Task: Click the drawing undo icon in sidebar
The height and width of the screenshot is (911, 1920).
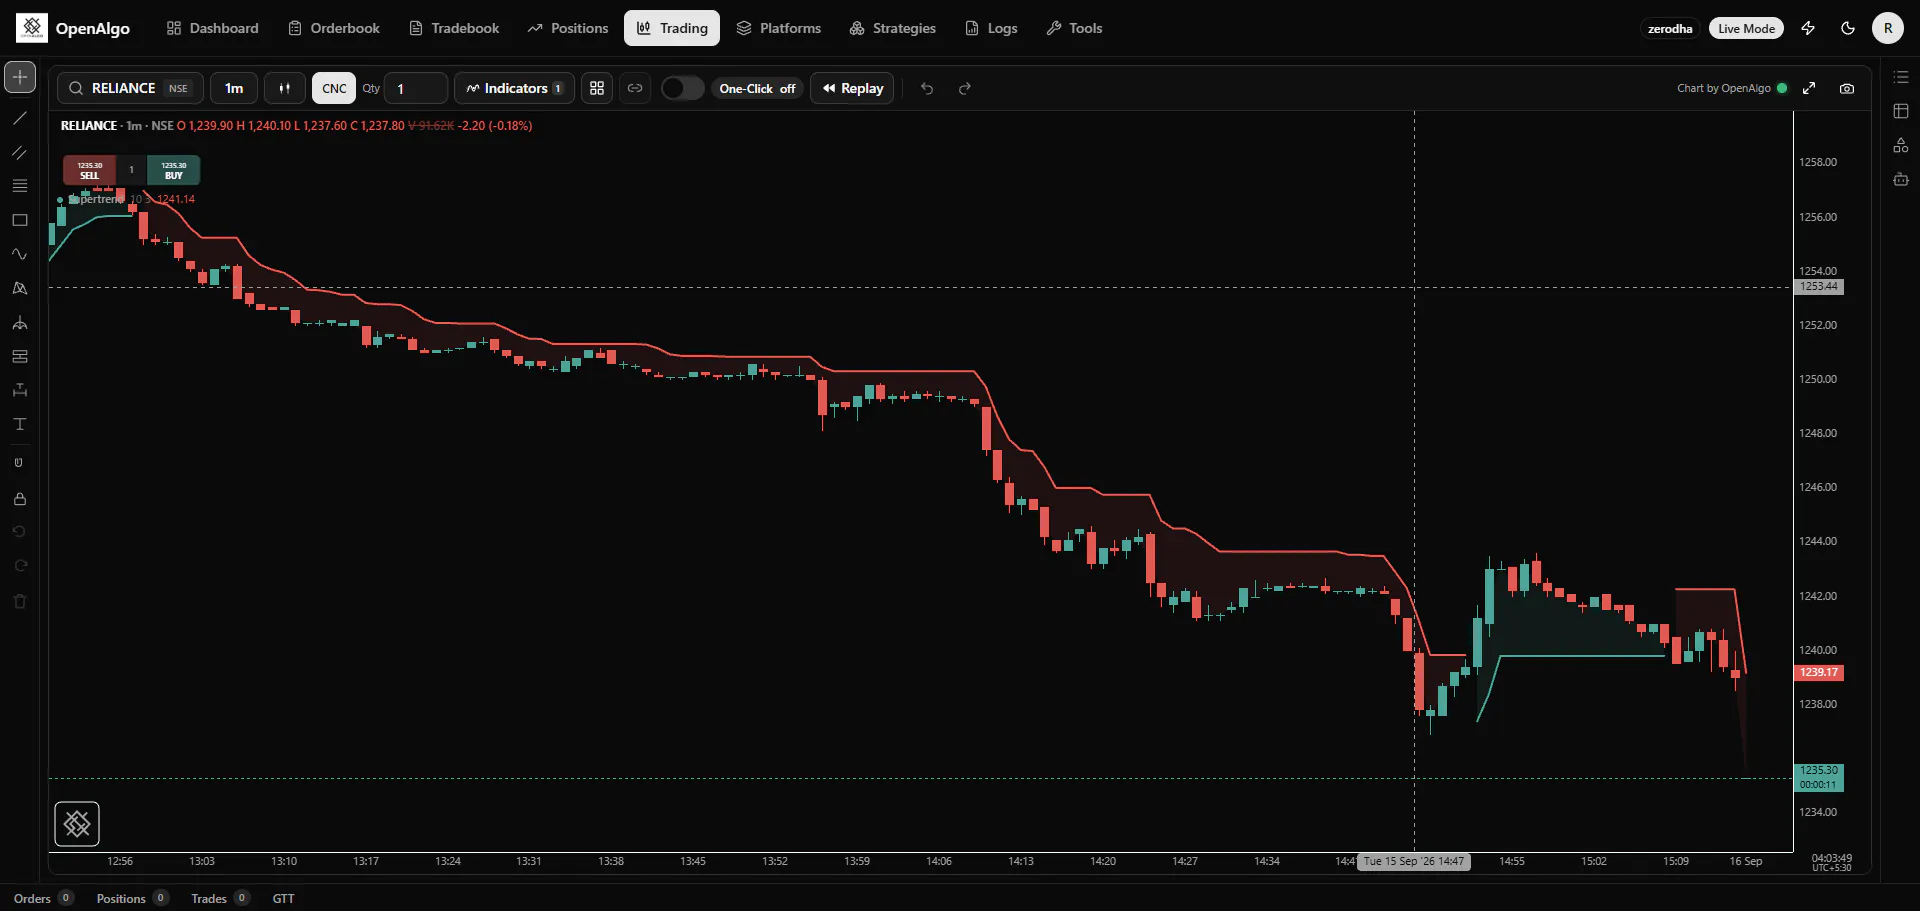Action: point(19,531)
